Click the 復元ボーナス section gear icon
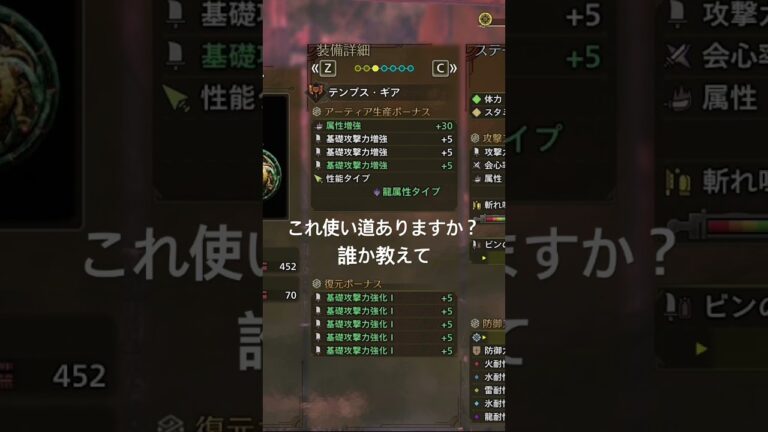 pos(317,284)
